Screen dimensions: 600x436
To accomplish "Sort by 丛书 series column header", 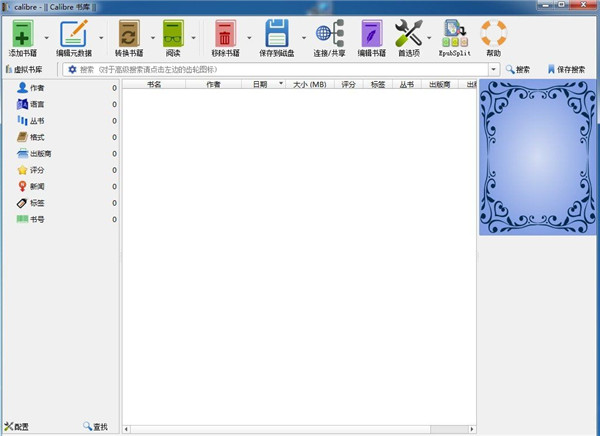I will (407, 84).
